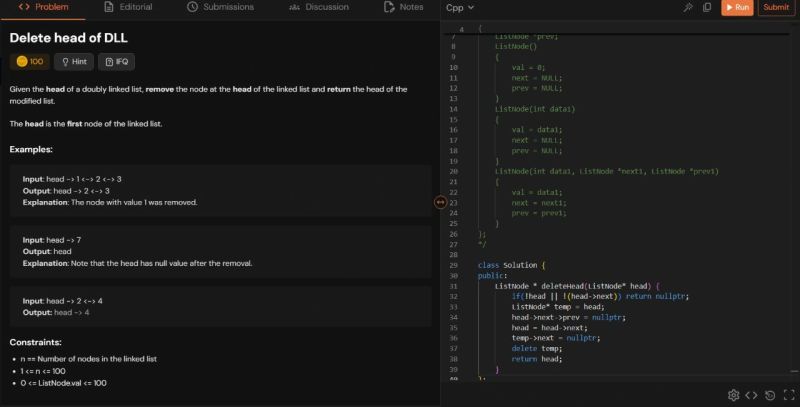Image resolution: width=800 pixels, height=407 pixels.
Task: Click 'Input: head -> 1 <-> 2 <-> 3'
Action: point(72,179)
